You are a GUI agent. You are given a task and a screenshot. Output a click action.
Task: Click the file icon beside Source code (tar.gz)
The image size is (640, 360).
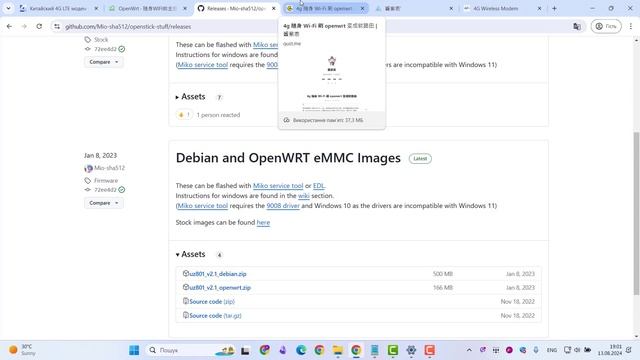pos(186,315)
